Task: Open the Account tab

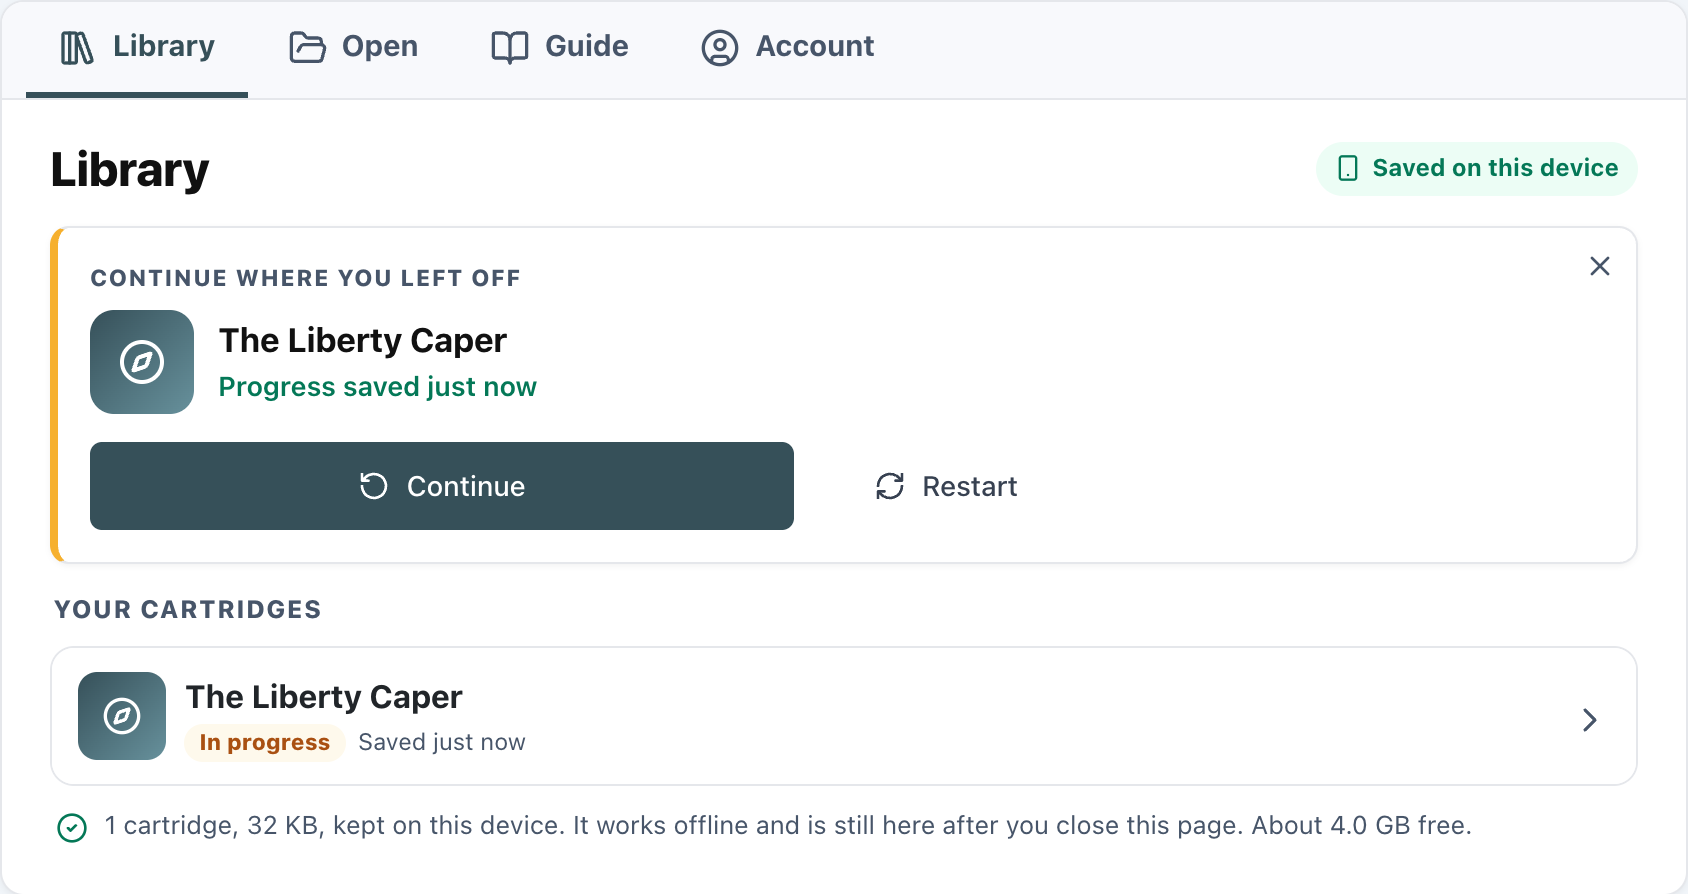Action: pyautogui.click(x=788, y=47)
